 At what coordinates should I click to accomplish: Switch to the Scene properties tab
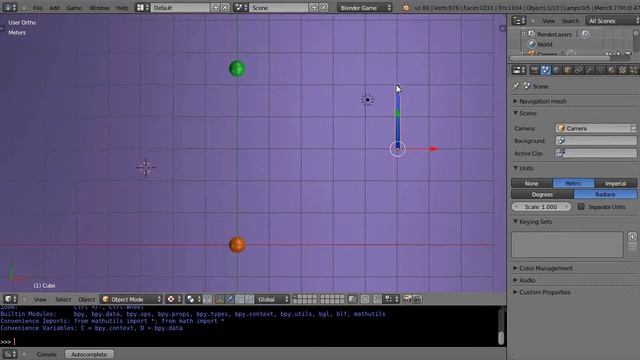click(x=546, y=70)
